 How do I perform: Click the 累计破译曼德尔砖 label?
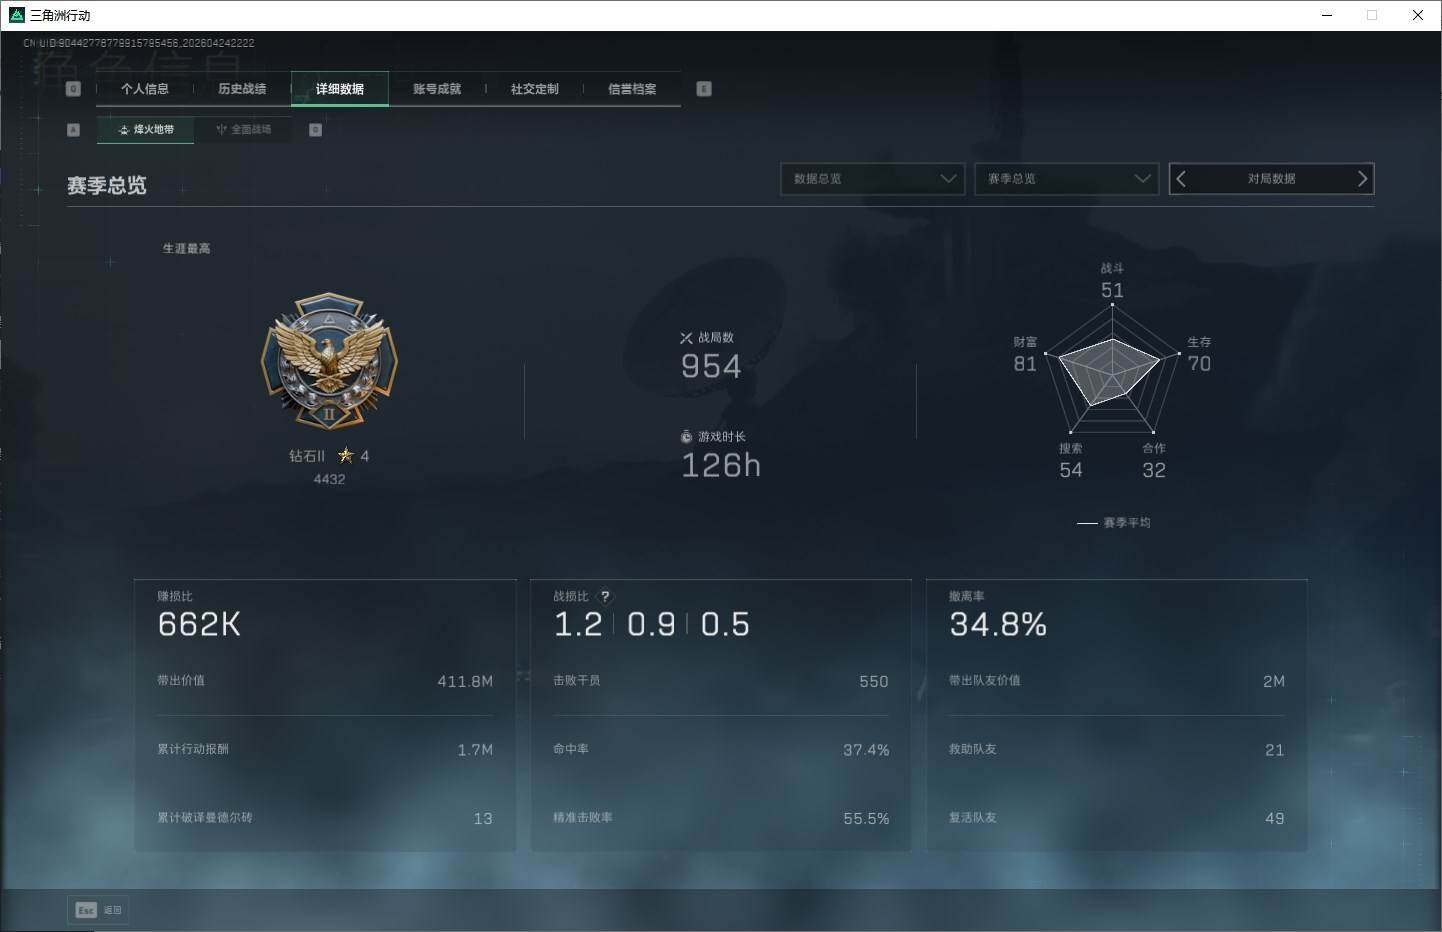(205, 818)
